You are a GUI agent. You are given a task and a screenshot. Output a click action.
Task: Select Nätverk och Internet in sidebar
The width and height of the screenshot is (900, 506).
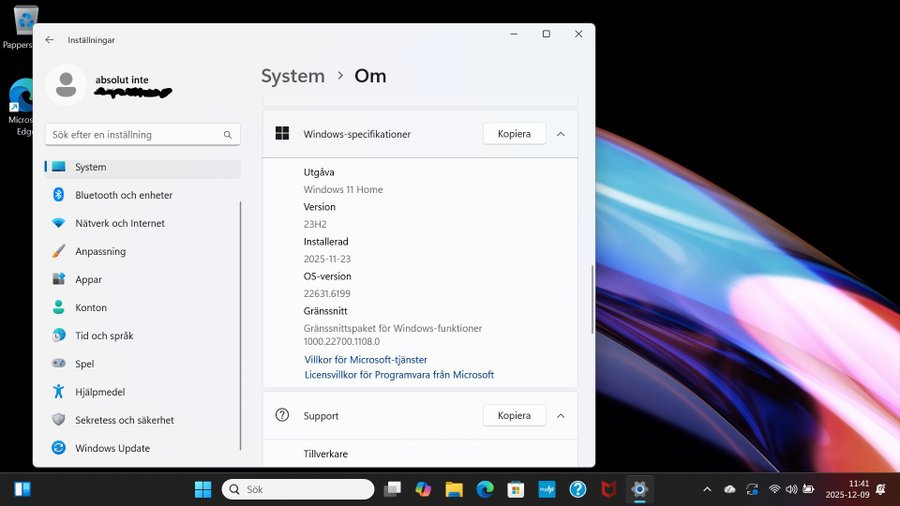tap(119, 223)
